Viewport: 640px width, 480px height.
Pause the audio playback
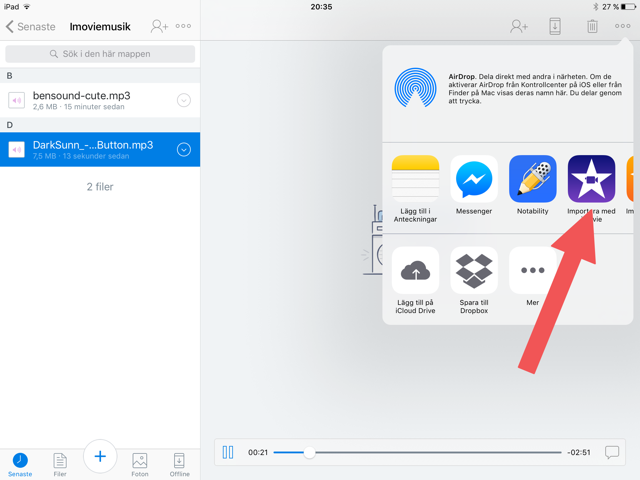tap(228, 453)
